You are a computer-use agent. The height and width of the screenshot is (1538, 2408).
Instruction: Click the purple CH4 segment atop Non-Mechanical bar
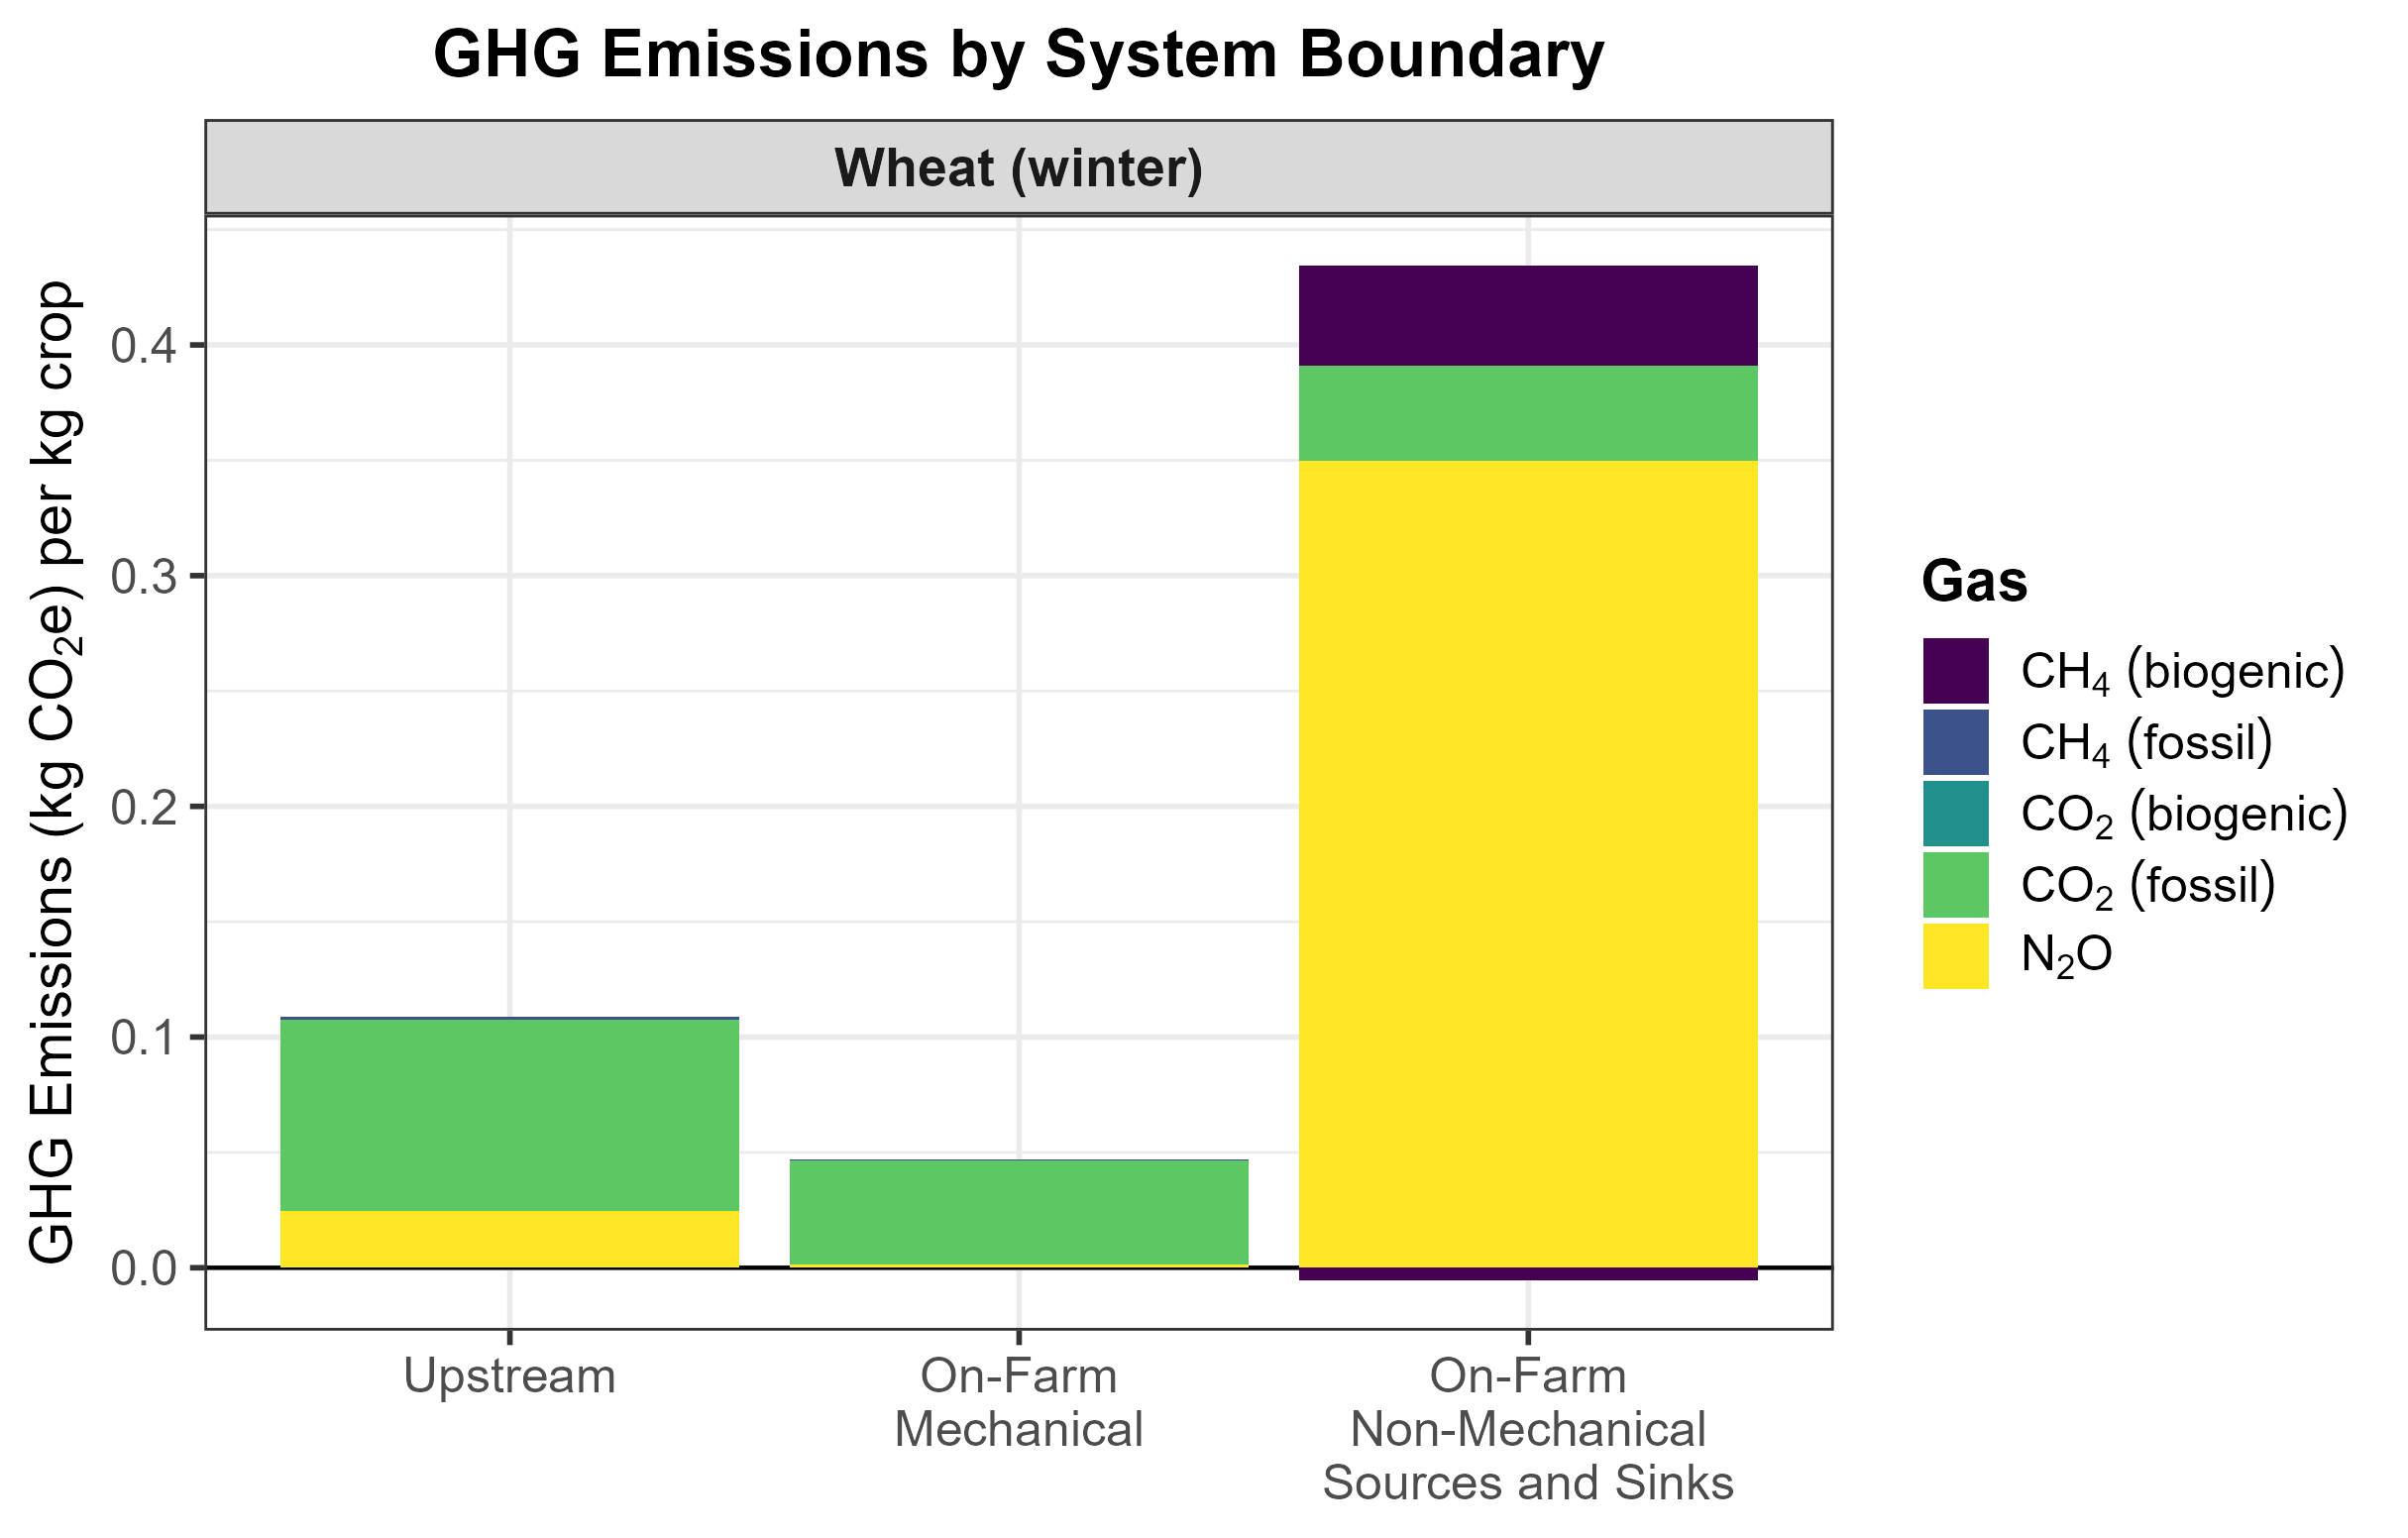1527,315
